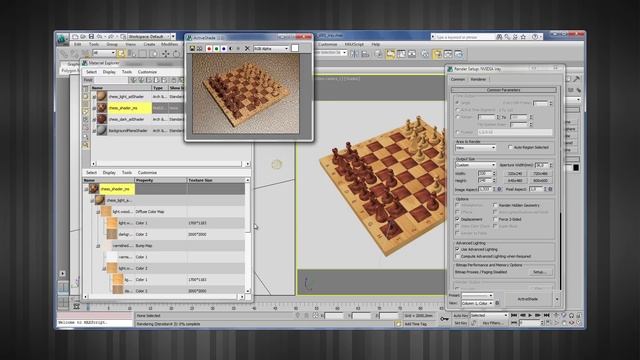Click the 640x480 output size preset button

tap(515, 180)
